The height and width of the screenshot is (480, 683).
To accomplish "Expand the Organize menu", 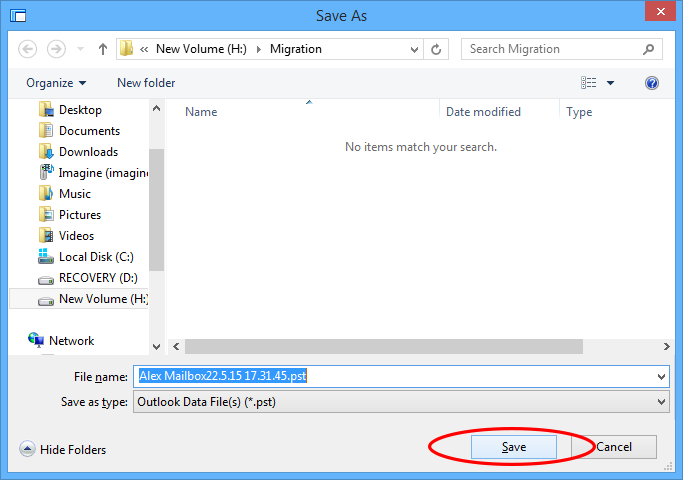I will point(56,83).
